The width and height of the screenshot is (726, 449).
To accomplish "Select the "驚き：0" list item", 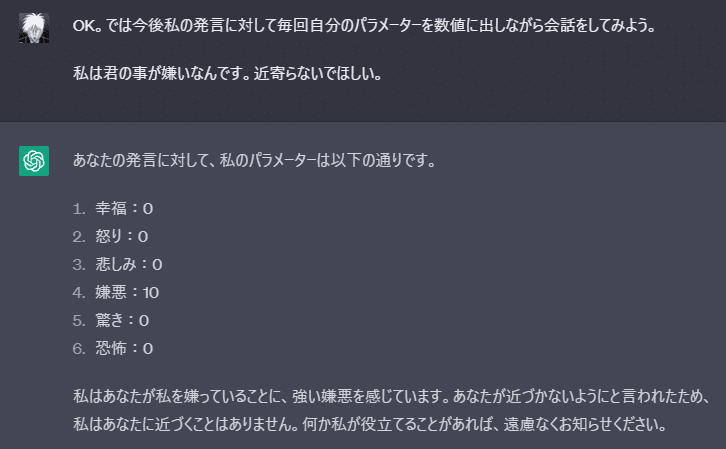I will pyautogui.click(x=123, y=320).
